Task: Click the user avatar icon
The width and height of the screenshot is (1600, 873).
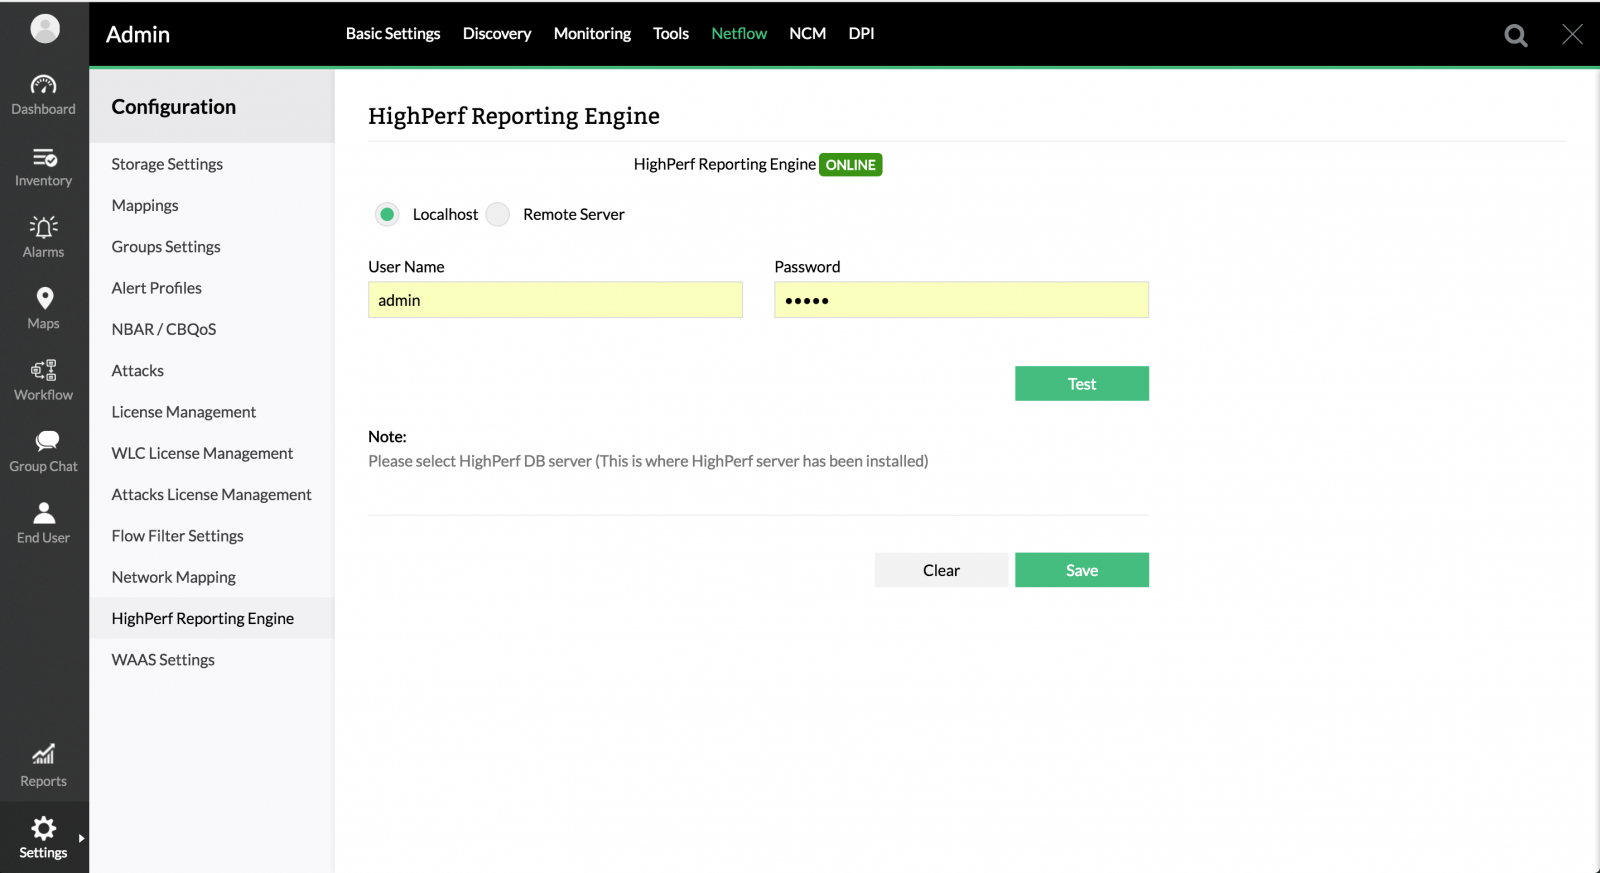Action: [x=45, y=29]
